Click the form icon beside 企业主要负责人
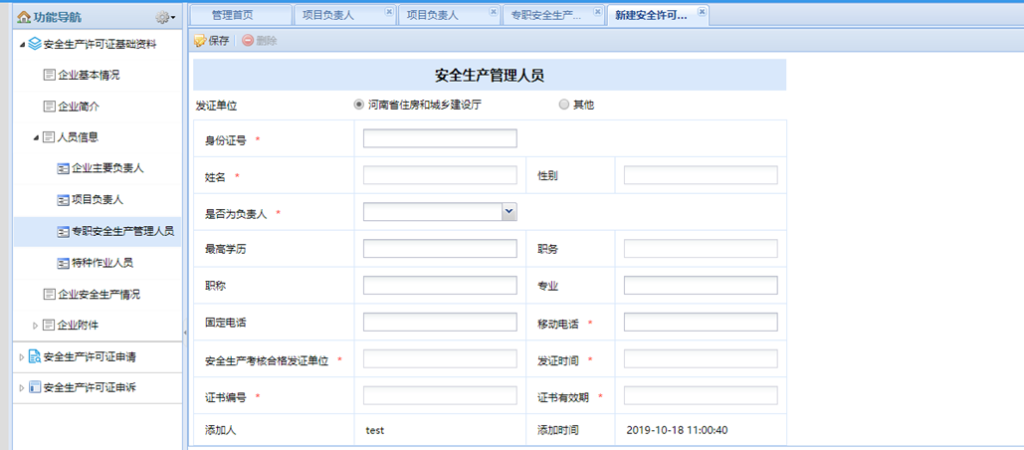 tap(63, 169)
